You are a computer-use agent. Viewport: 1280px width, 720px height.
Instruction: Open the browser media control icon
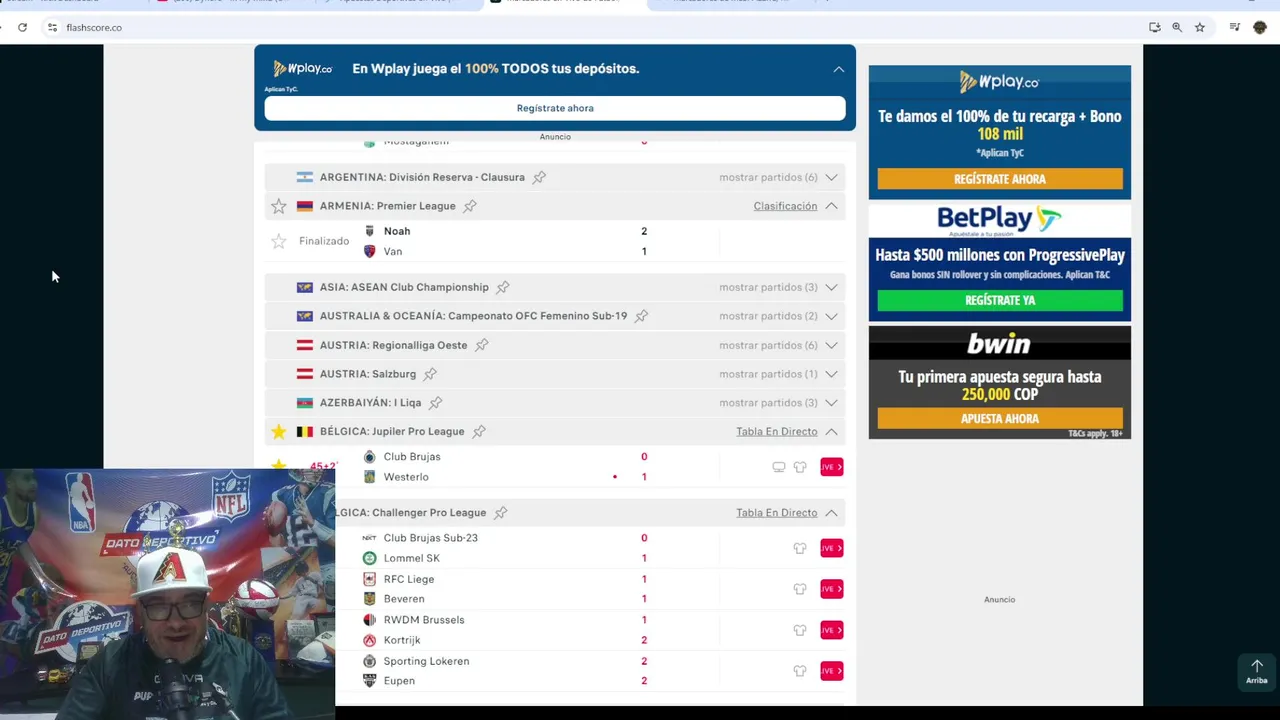point(1235,27)
